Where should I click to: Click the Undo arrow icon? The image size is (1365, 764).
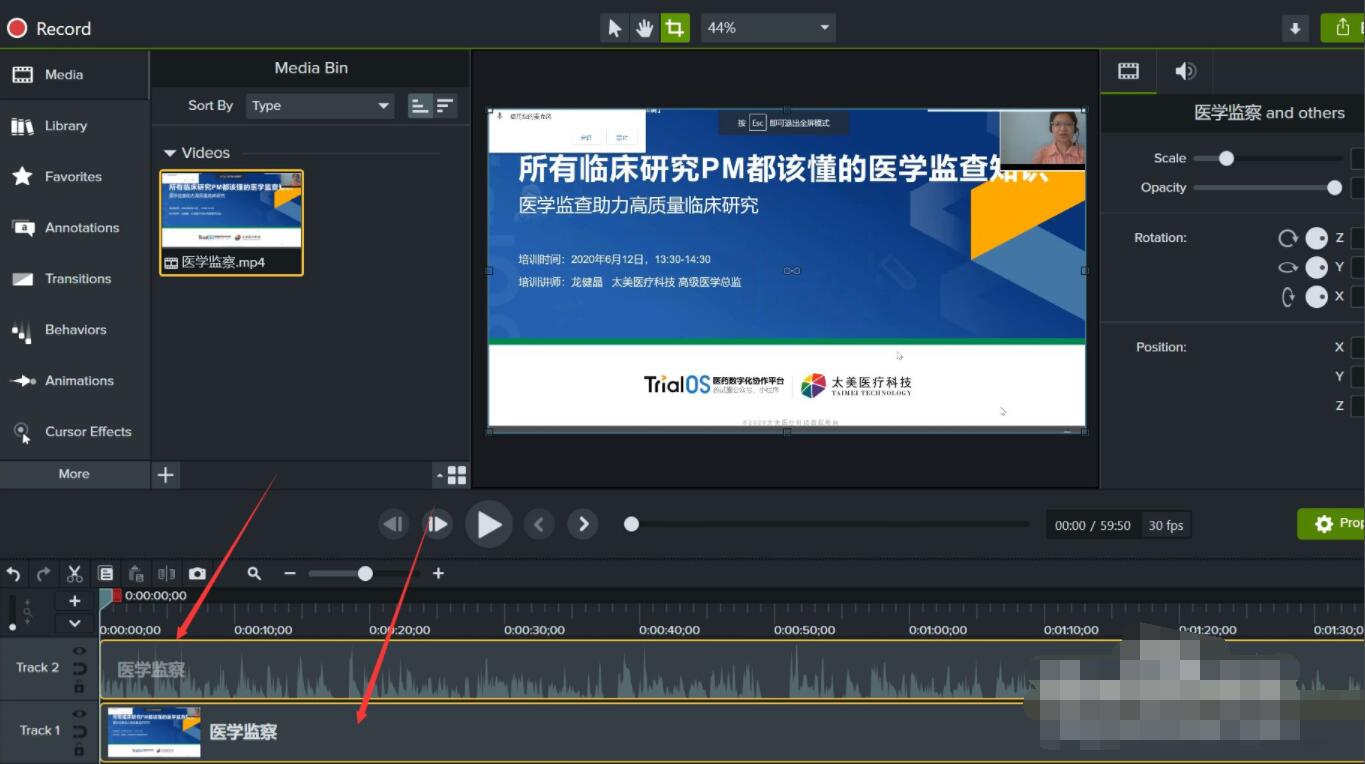tap(13, 573)
